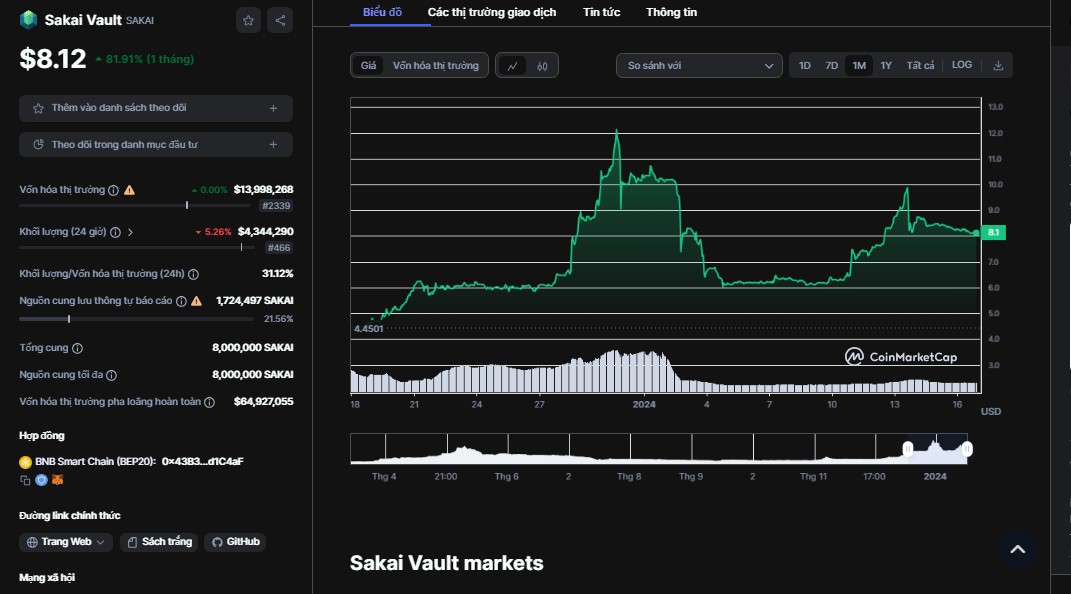Click info icon next to Vốn hóa thị trường
Image resolution: width=1071 pixels, height=594 pixels.
point(113,190)
